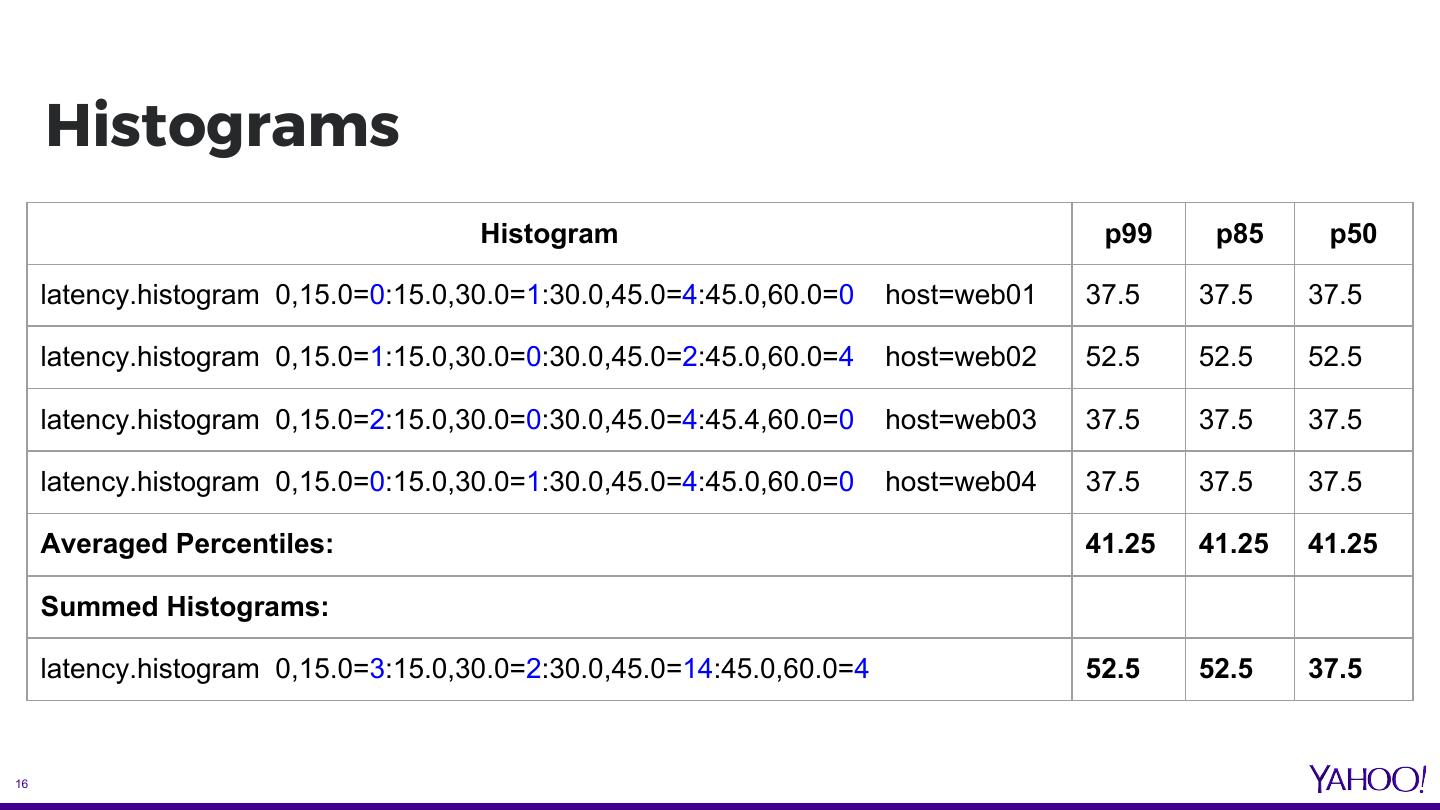Click the host=web03 text

pyautogui.click(x=960, y=419)
